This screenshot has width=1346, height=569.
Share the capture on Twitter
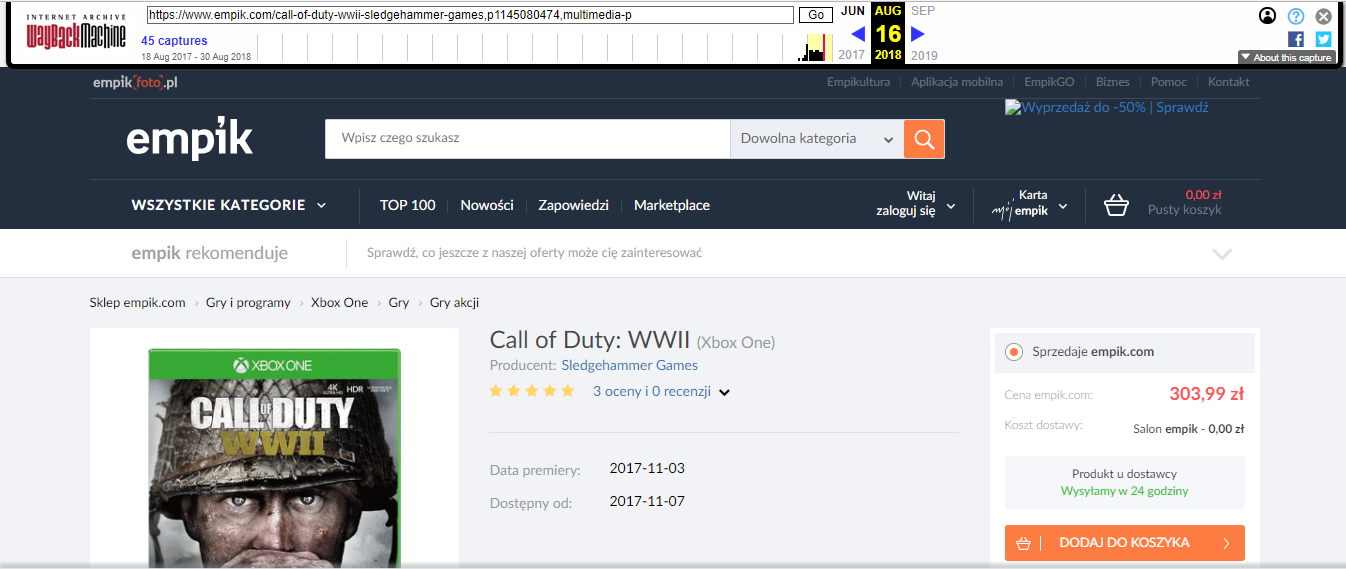click(x=1324, y=39)
